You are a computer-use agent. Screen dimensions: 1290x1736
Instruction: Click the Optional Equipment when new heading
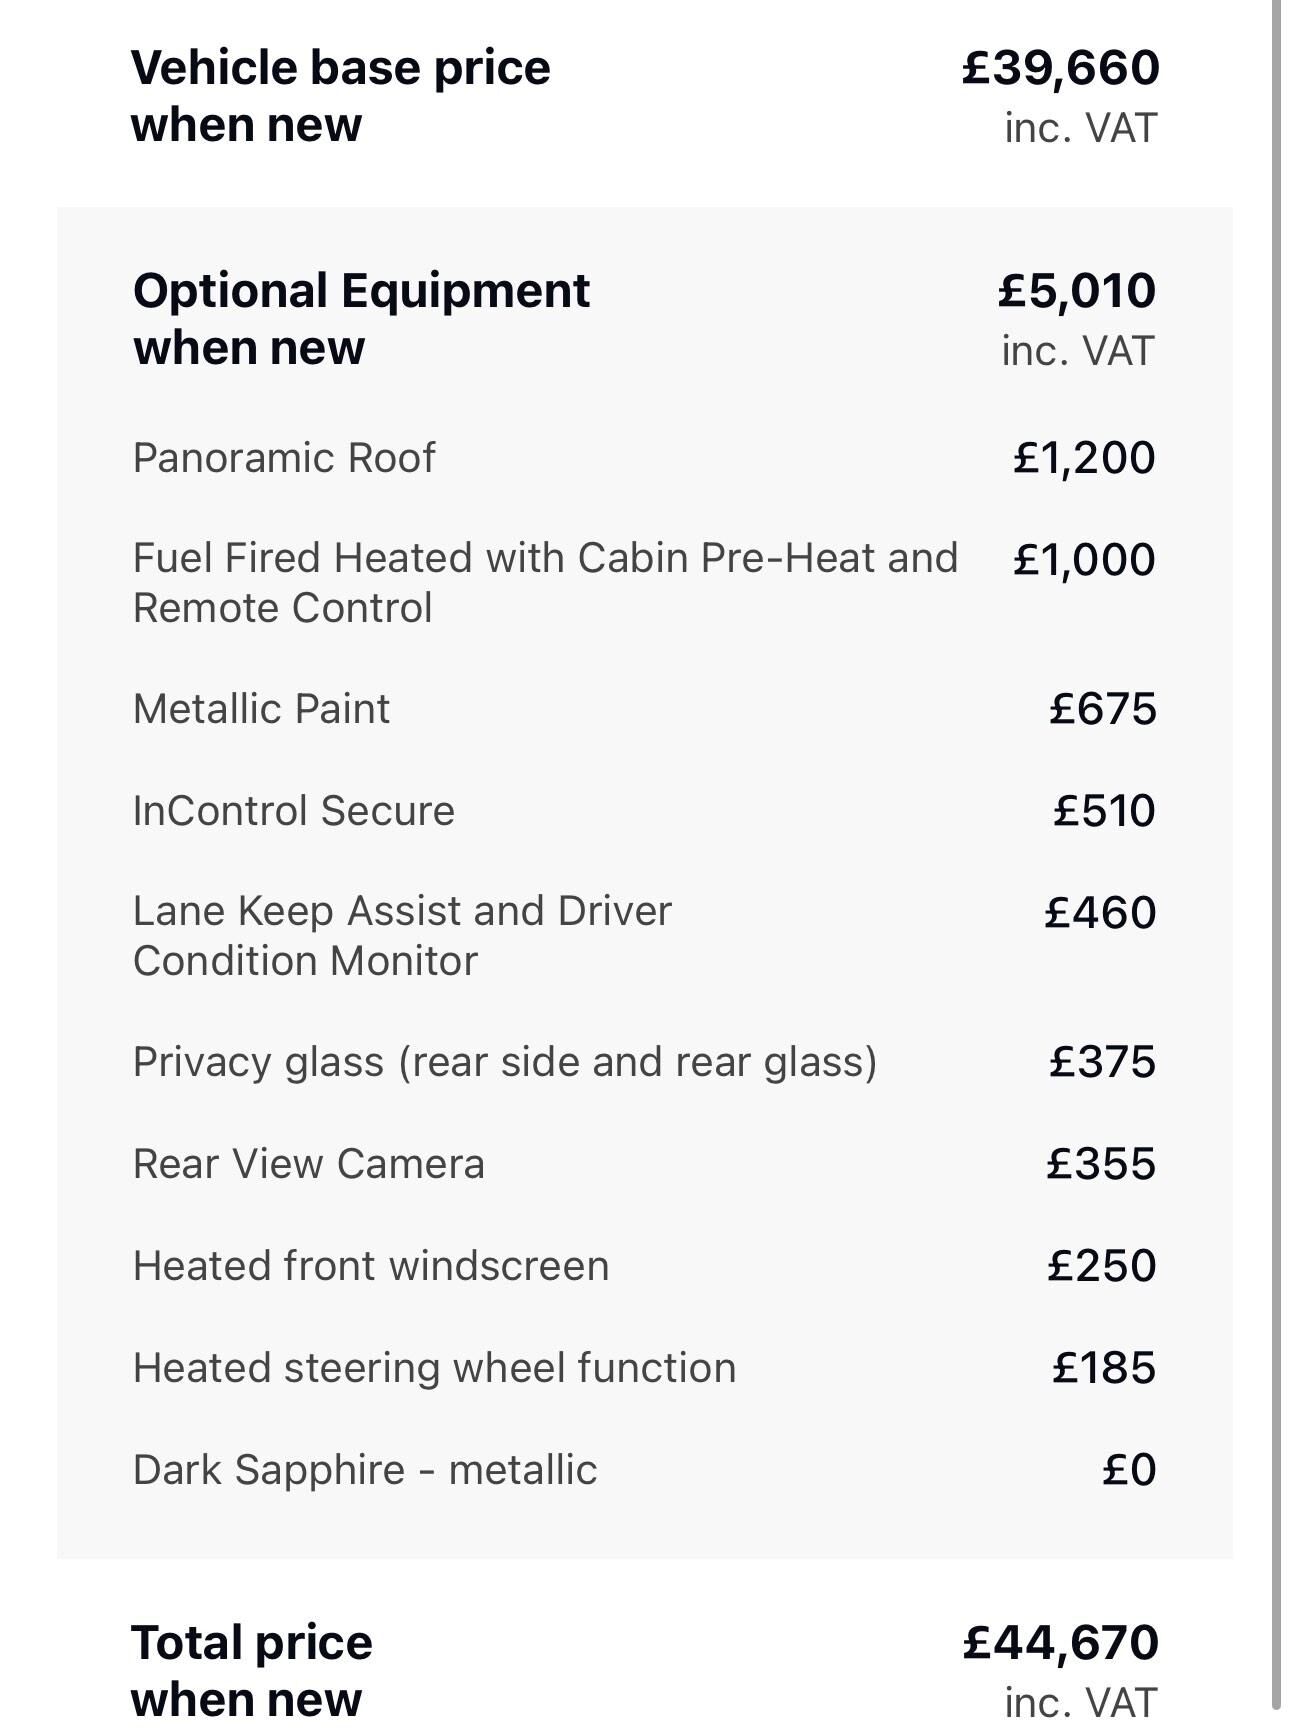coord(361,319)
